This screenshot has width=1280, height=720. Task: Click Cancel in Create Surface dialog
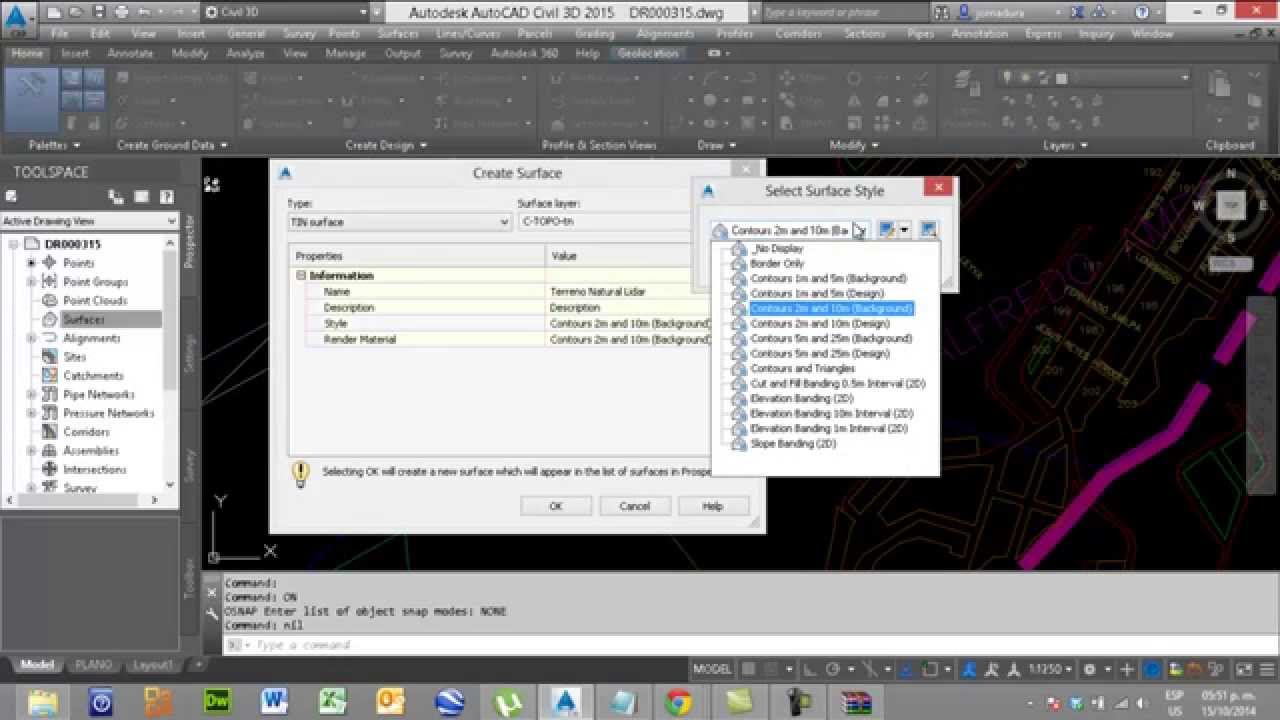634,506
